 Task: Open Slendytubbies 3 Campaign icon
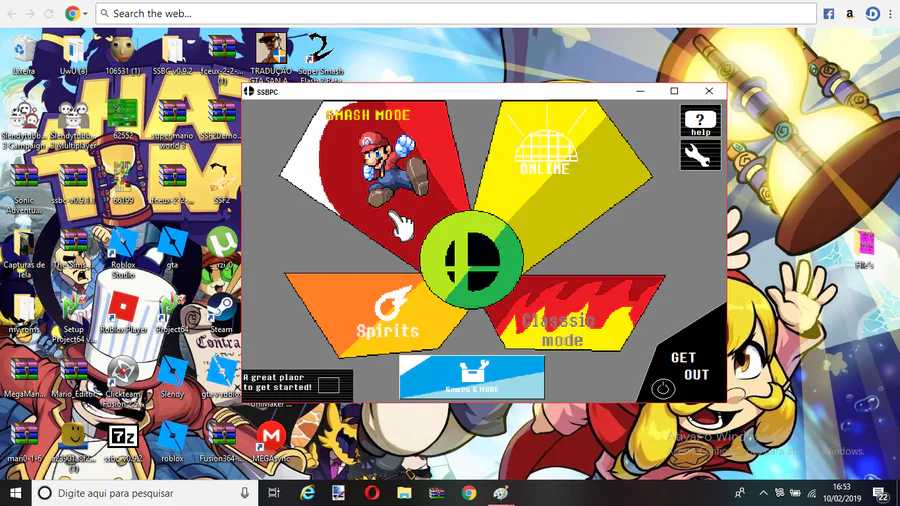pos(24,124)
